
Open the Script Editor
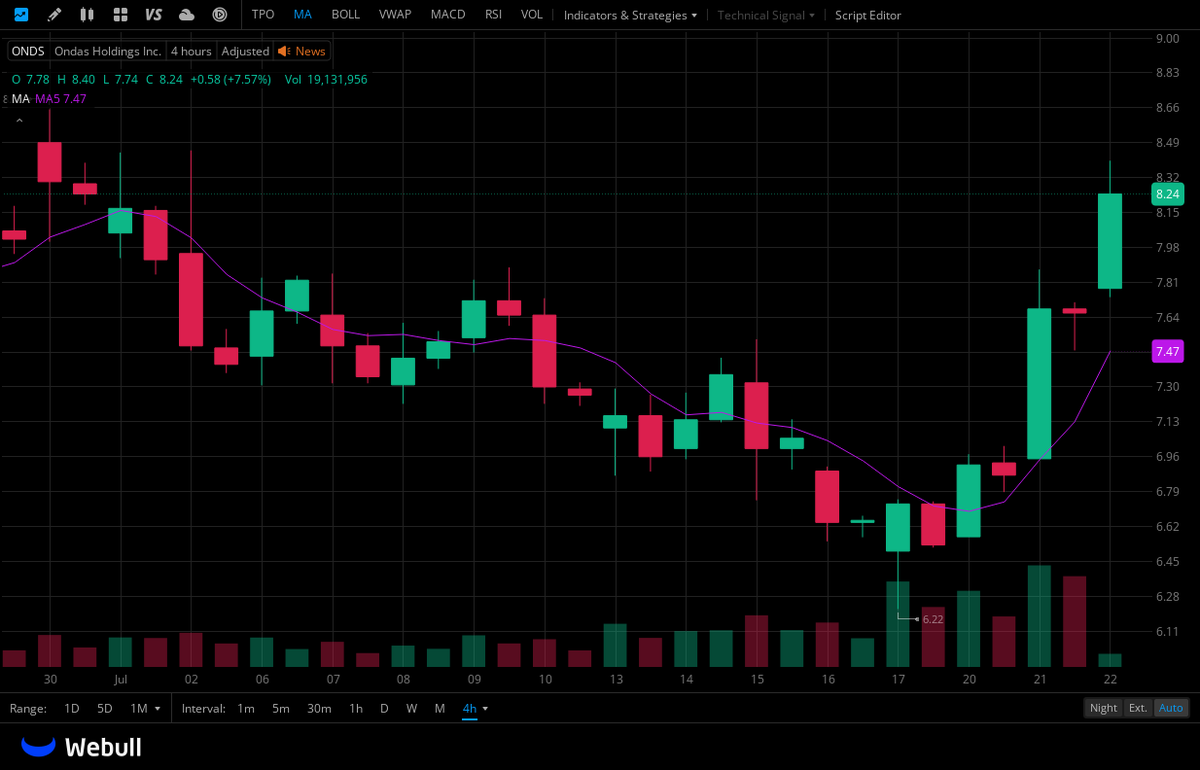point(868,15)
